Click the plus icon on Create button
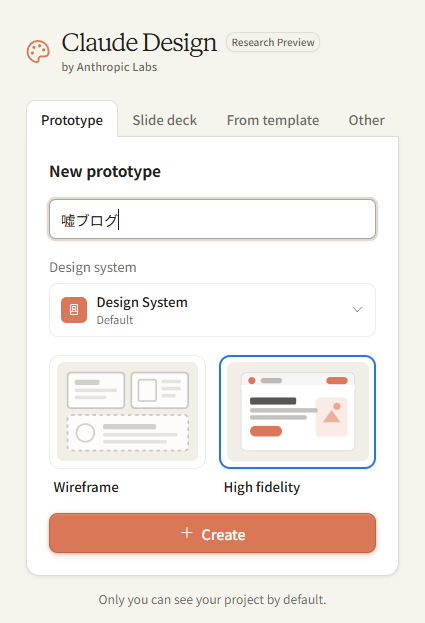Image resolution: width=425 pixels, height=623 pixels. click(187, 533)
